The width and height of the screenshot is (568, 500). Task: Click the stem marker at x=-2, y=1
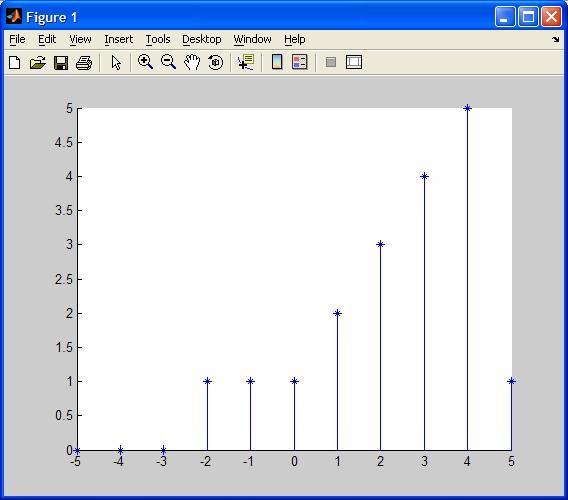click(207, 381)
